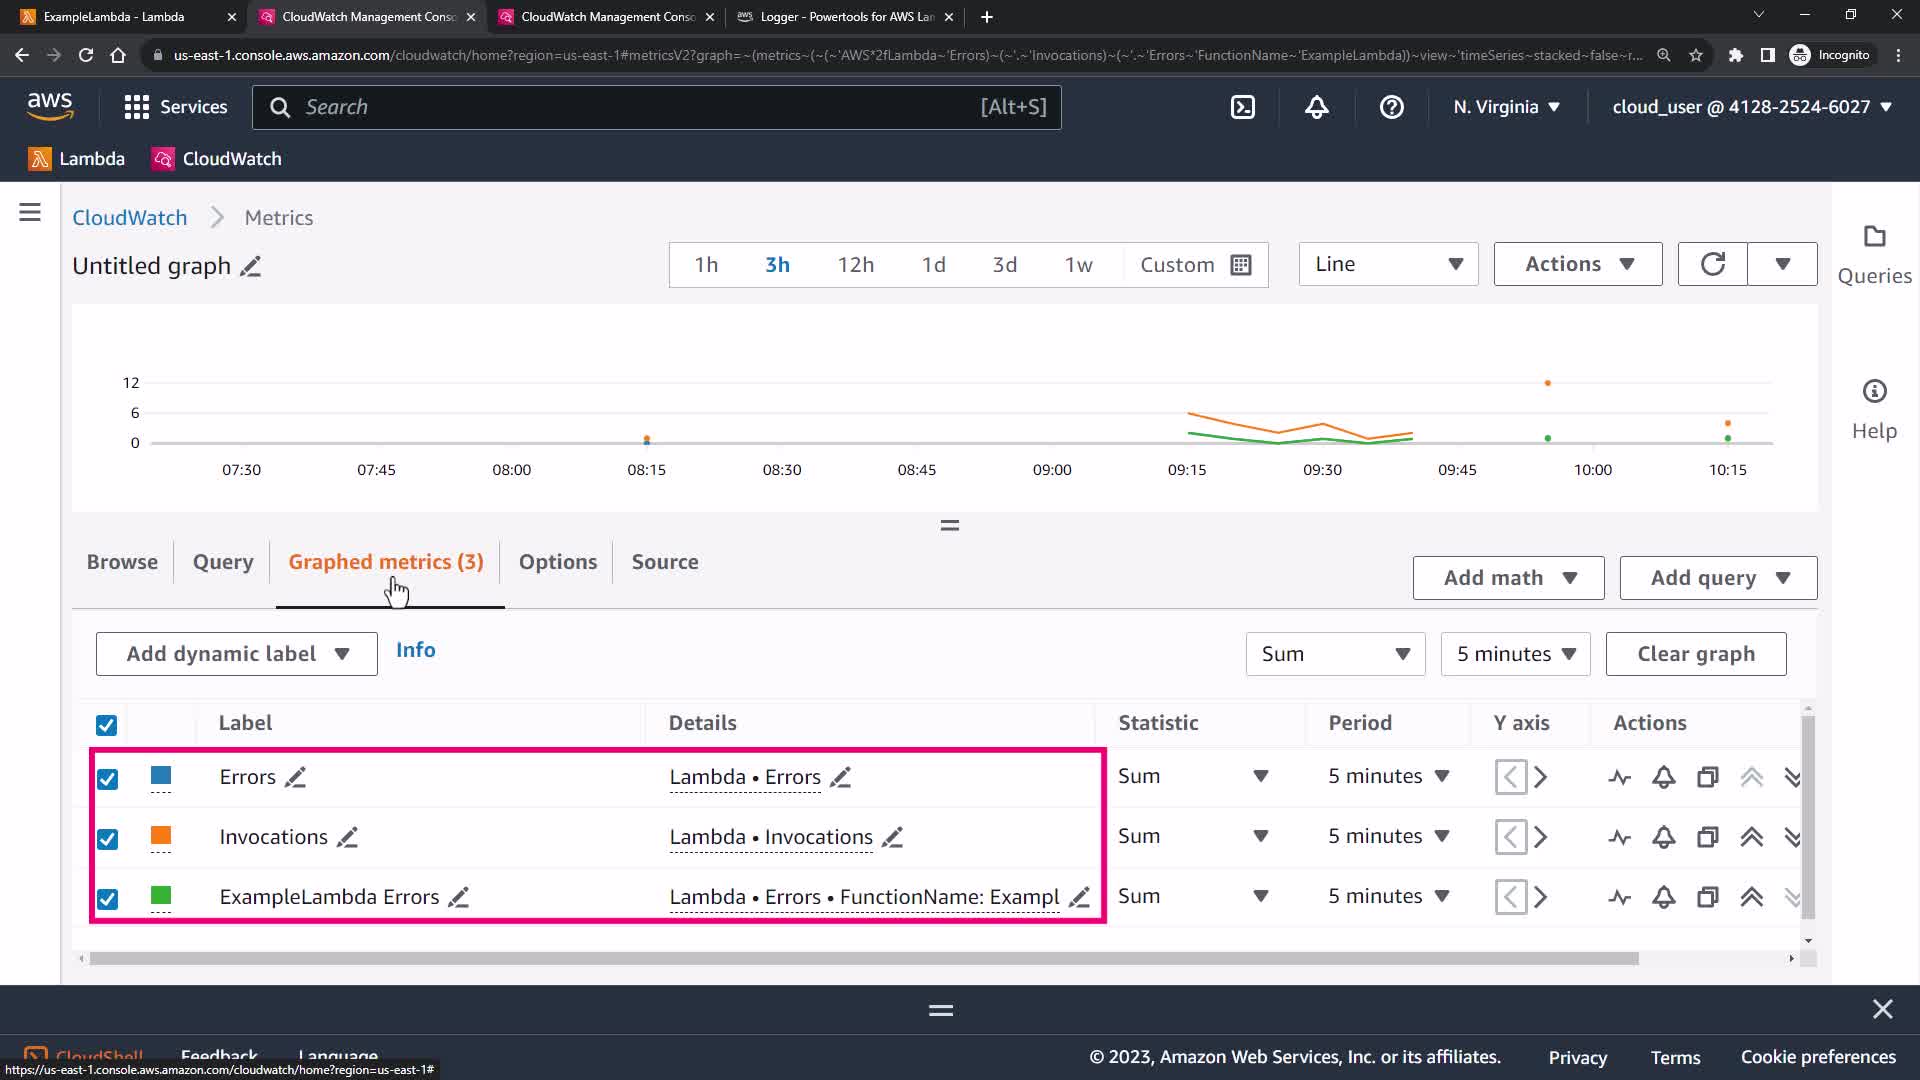Toggle the select-all metrics checkbox in the header
This screenshot has width=1920, height=1080.
106,725
